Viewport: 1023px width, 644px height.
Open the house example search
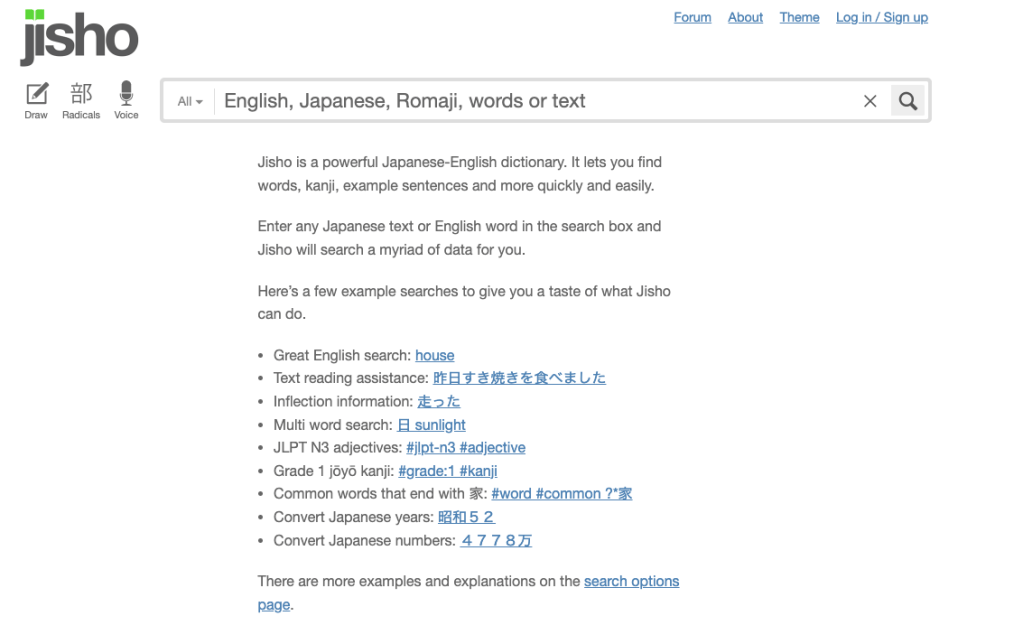[434, 355]
